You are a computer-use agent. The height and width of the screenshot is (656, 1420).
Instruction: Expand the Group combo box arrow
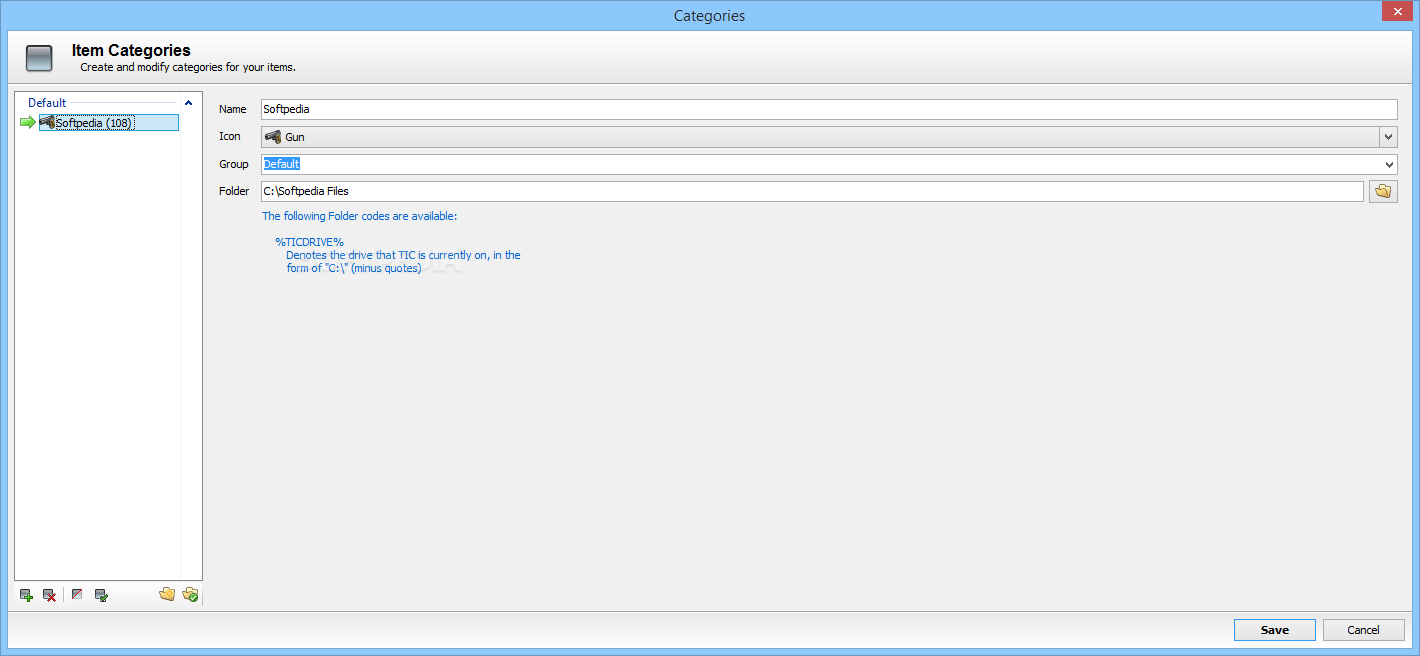tap(1389, 164)
